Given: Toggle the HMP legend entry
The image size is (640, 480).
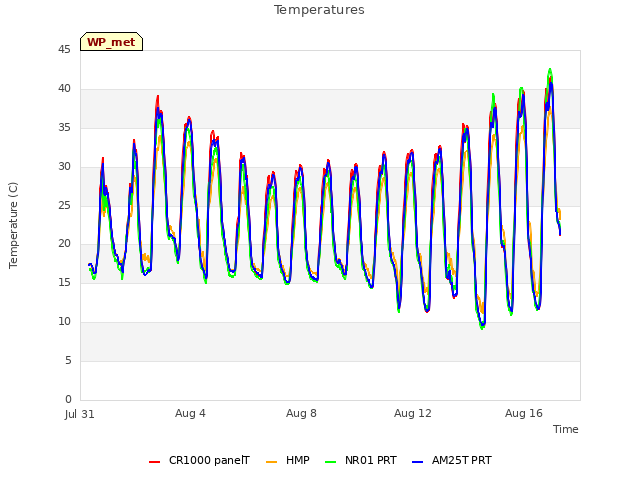Looking at the screenshot, I should tap(288, 460).
